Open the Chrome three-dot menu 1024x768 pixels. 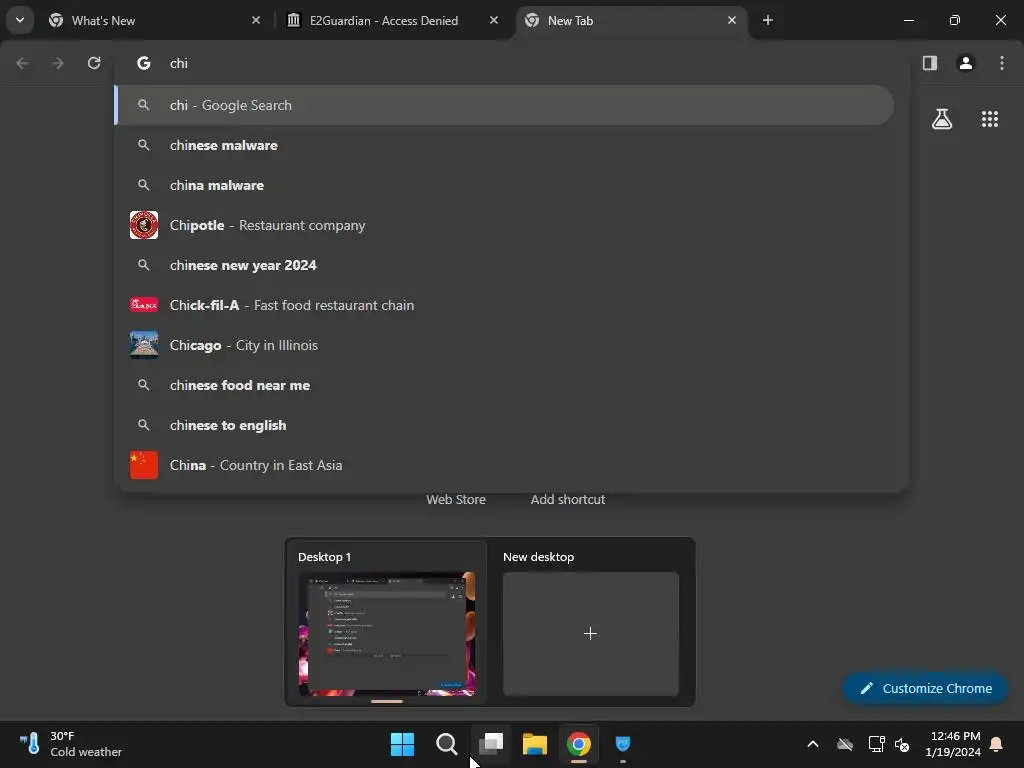1002,63
